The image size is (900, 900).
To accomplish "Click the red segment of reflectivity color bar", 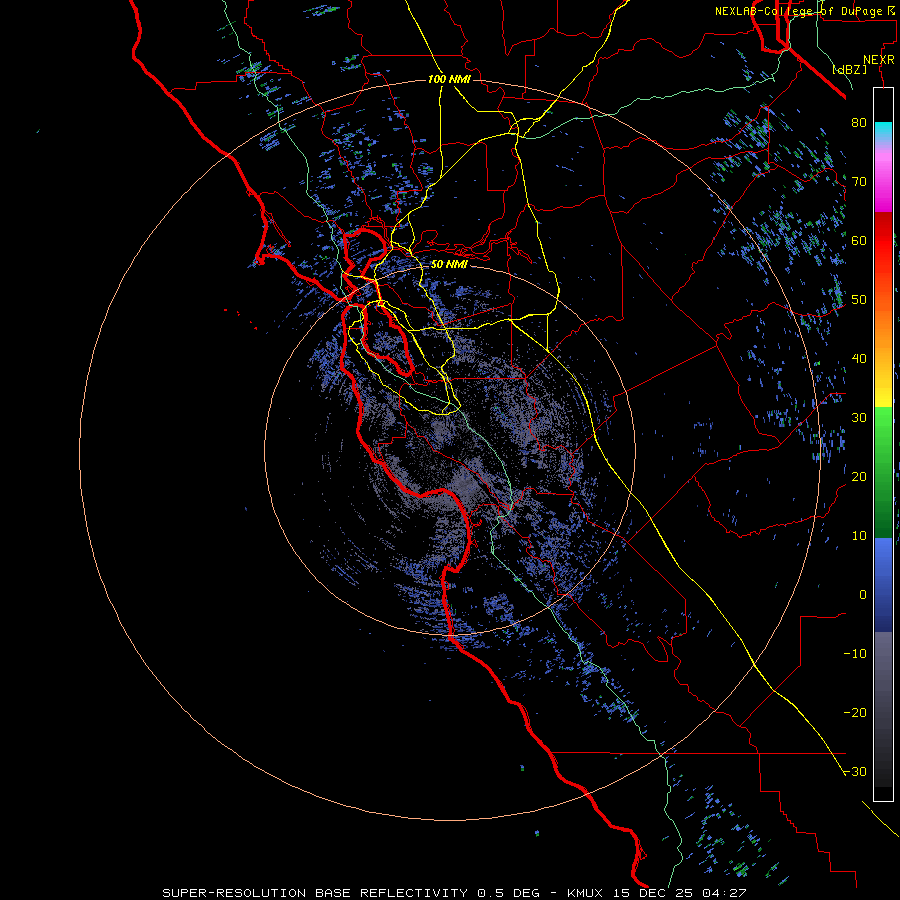I will pos(883,241).
